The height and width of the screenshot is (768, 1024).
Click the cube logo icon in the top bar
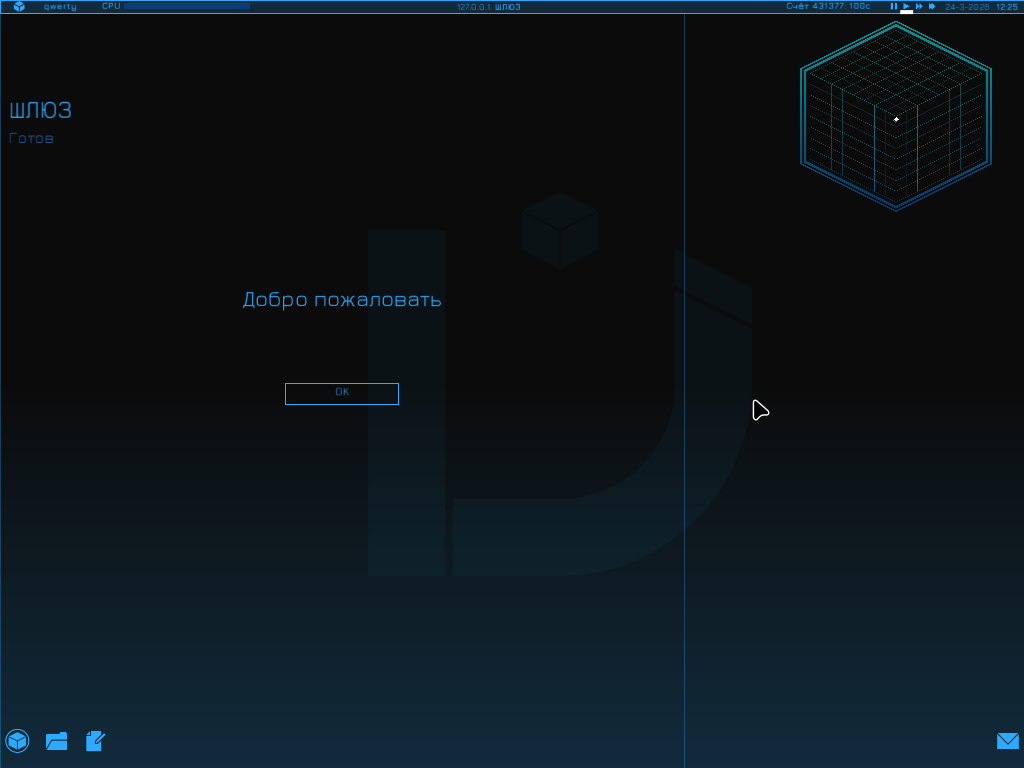click(x=20, y=7)
